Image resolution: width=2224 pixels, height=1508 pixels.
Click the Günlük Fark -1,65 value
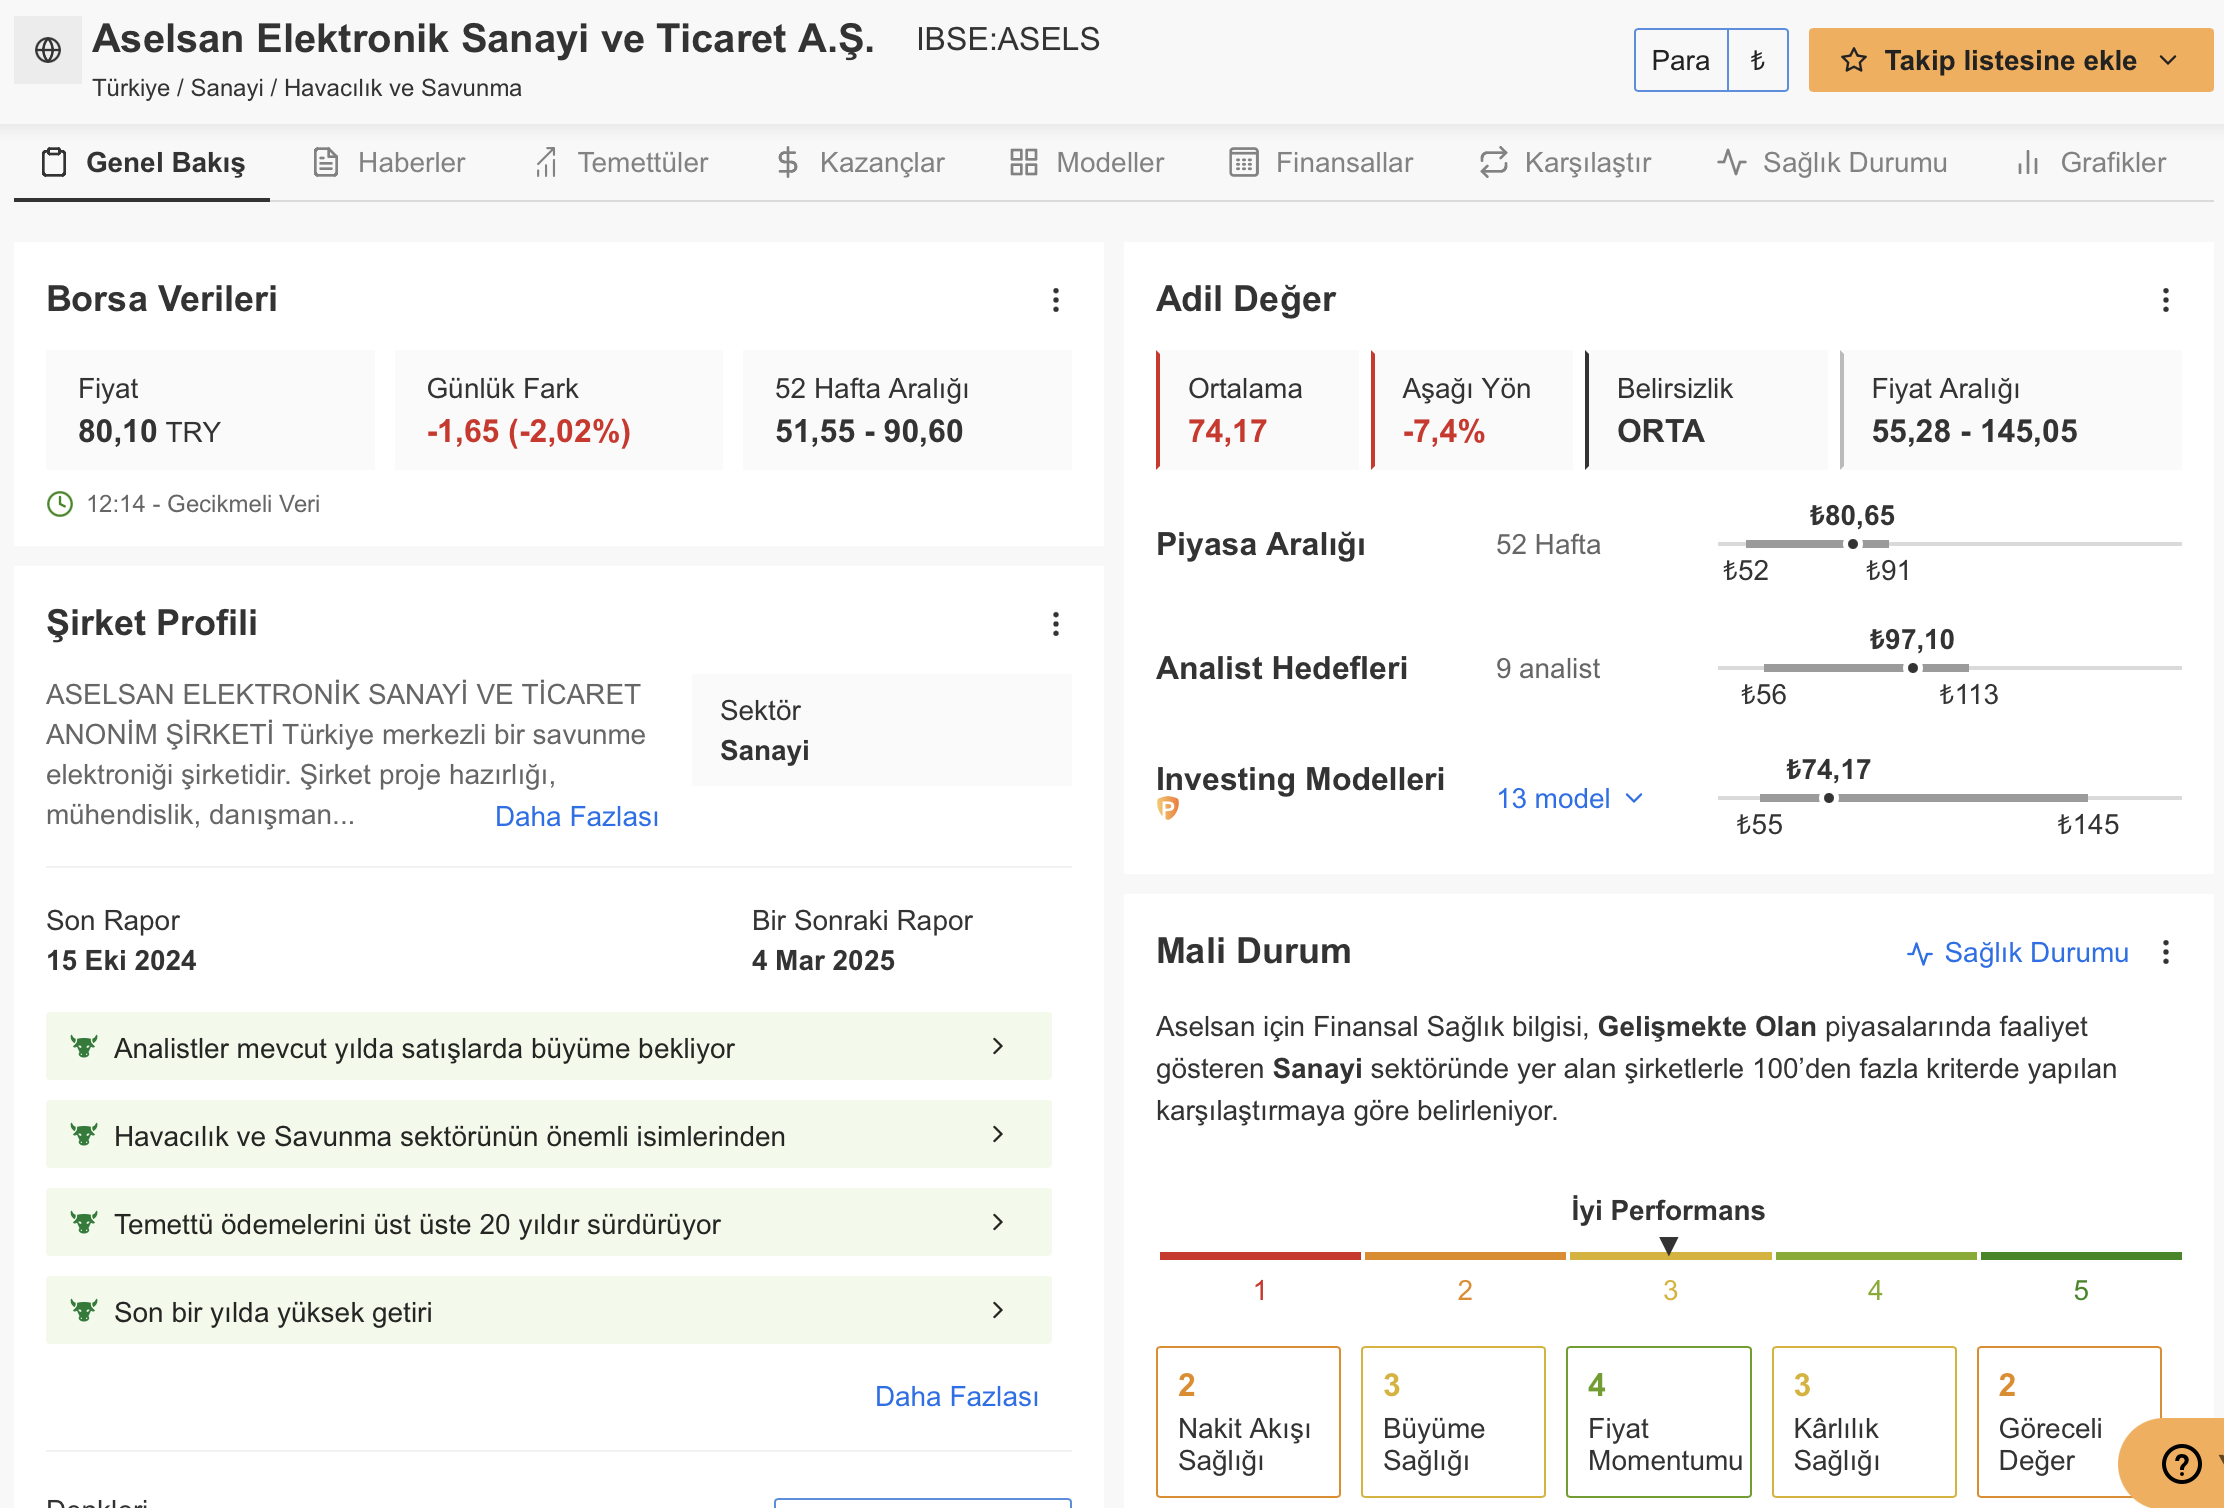tap(529, 432)
